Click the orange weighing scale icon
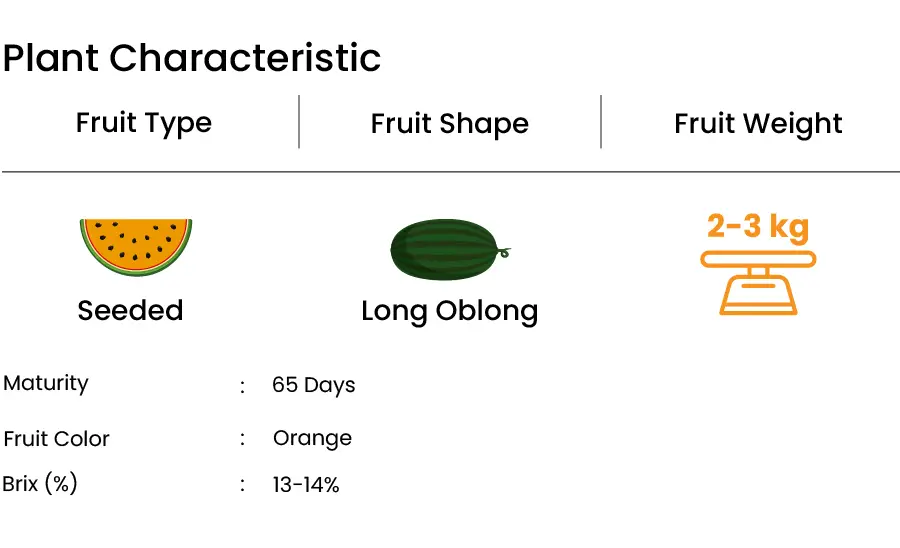Image resolution: width=900 pixels, height=548 pixels. pos(758,283)
